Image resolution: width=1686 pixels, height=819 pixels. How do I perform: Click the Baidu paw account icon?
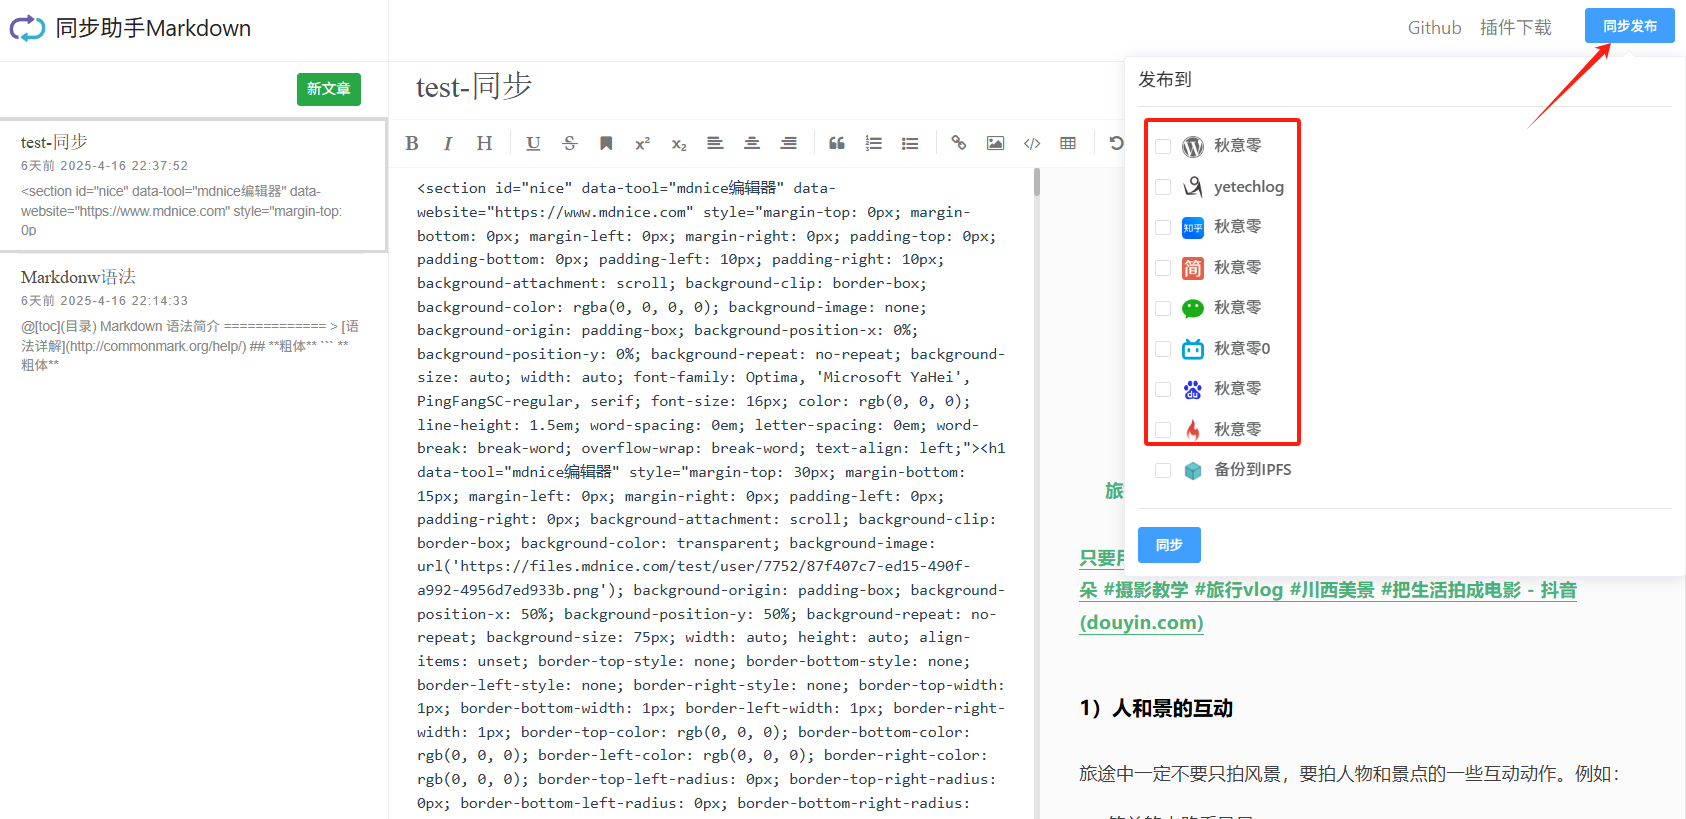click(x=1193, y=390)
